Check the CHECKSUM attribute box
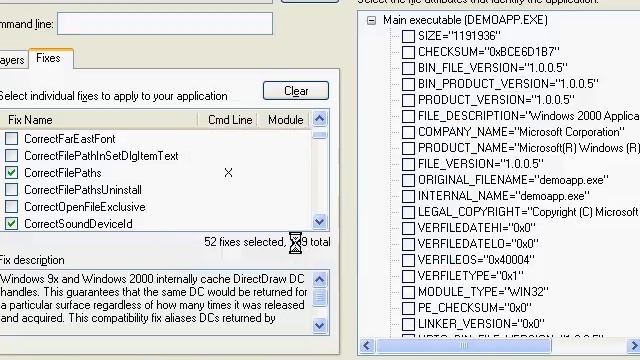 (x=408, y=52)
